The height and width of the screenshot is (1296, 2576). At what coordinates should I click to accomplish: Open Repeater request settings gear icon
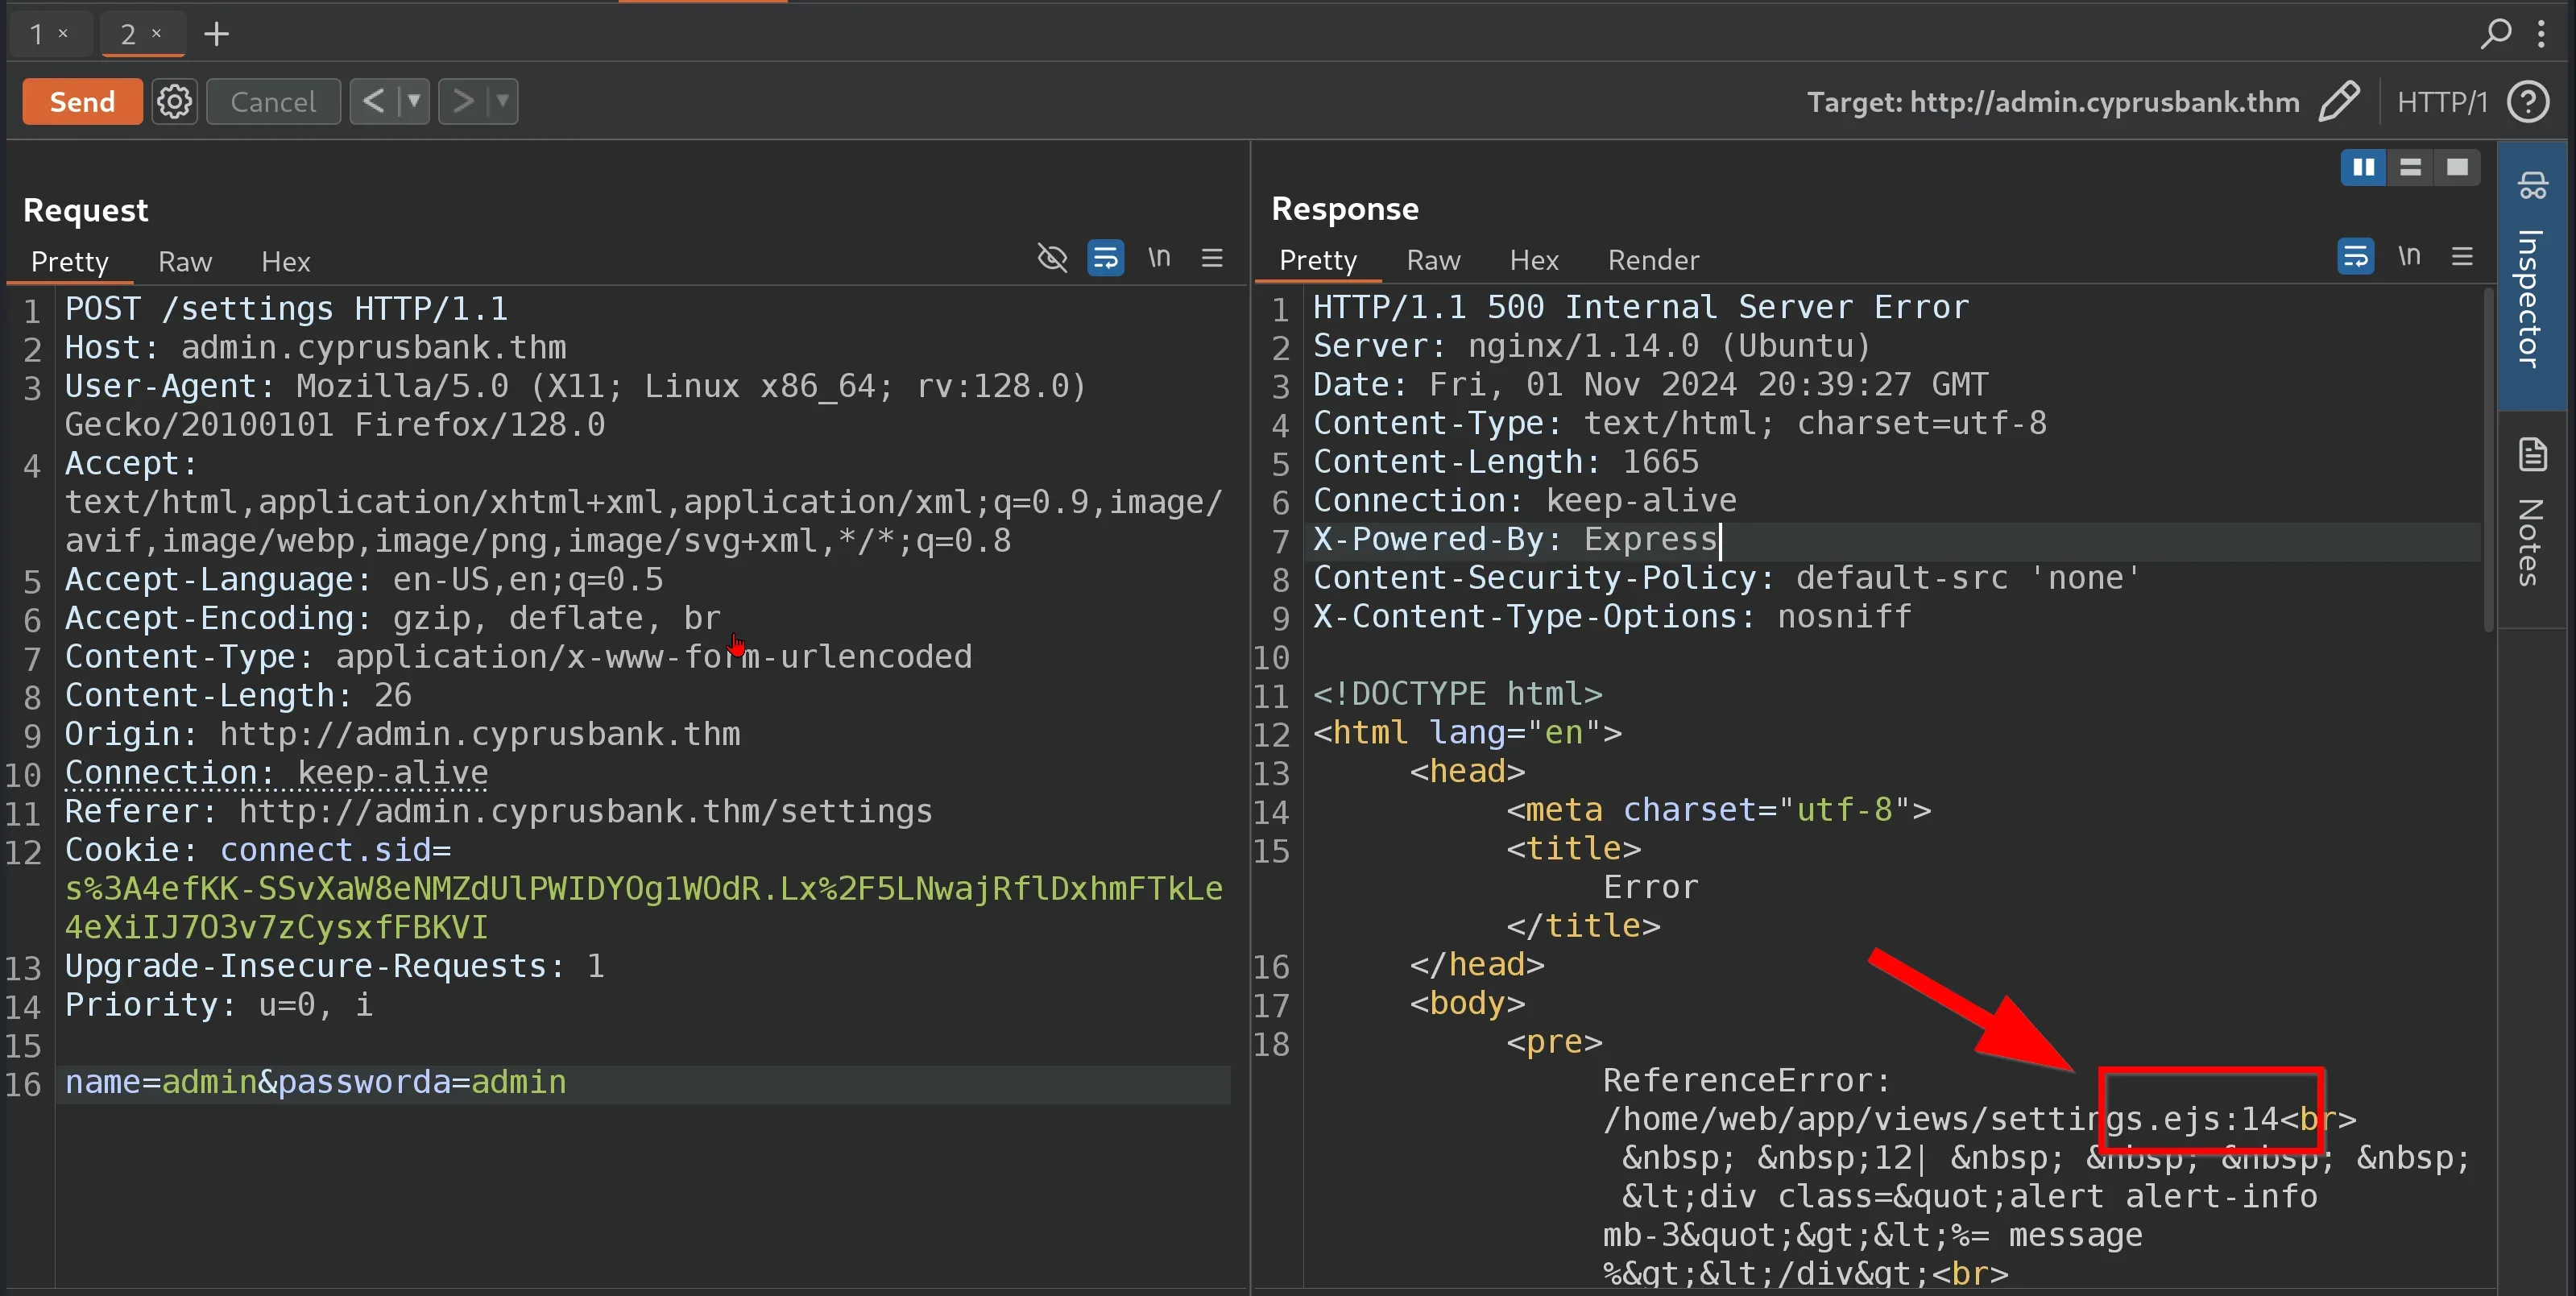(x=174, y=101)
